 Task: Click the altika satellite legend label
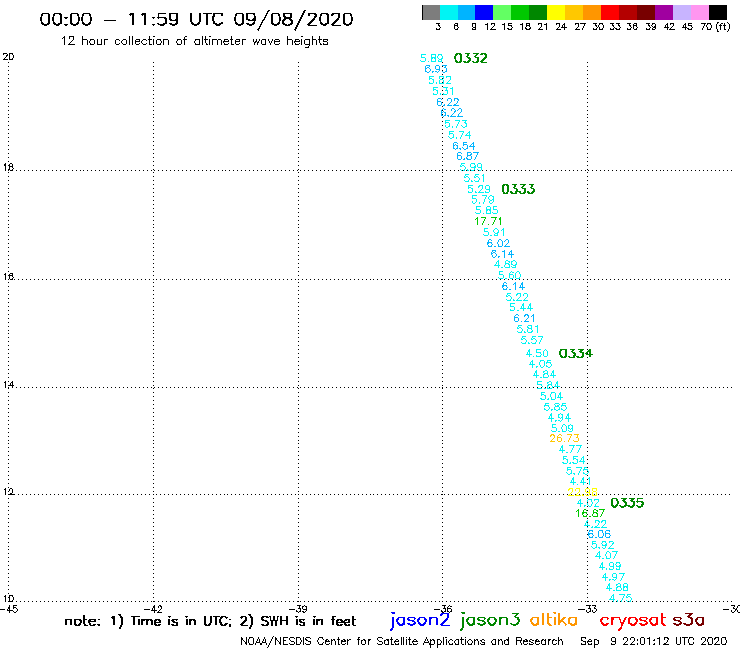pyautogui.click(x=554, y=620)
